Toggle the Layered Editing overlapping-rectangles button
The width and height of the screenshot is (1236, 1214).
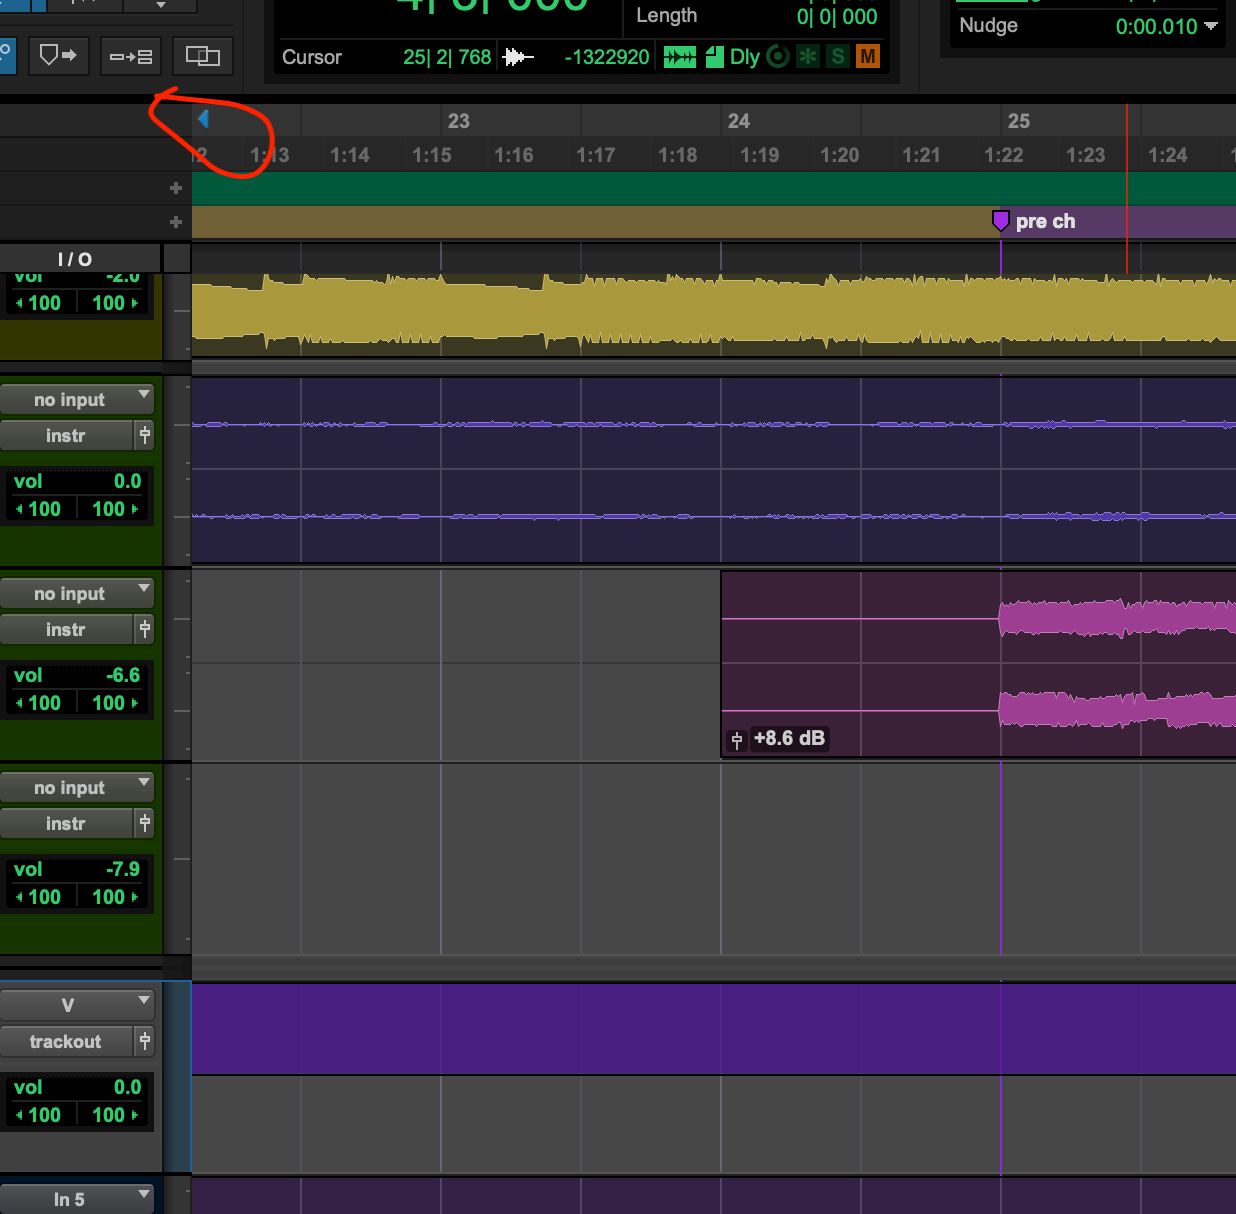203,56
